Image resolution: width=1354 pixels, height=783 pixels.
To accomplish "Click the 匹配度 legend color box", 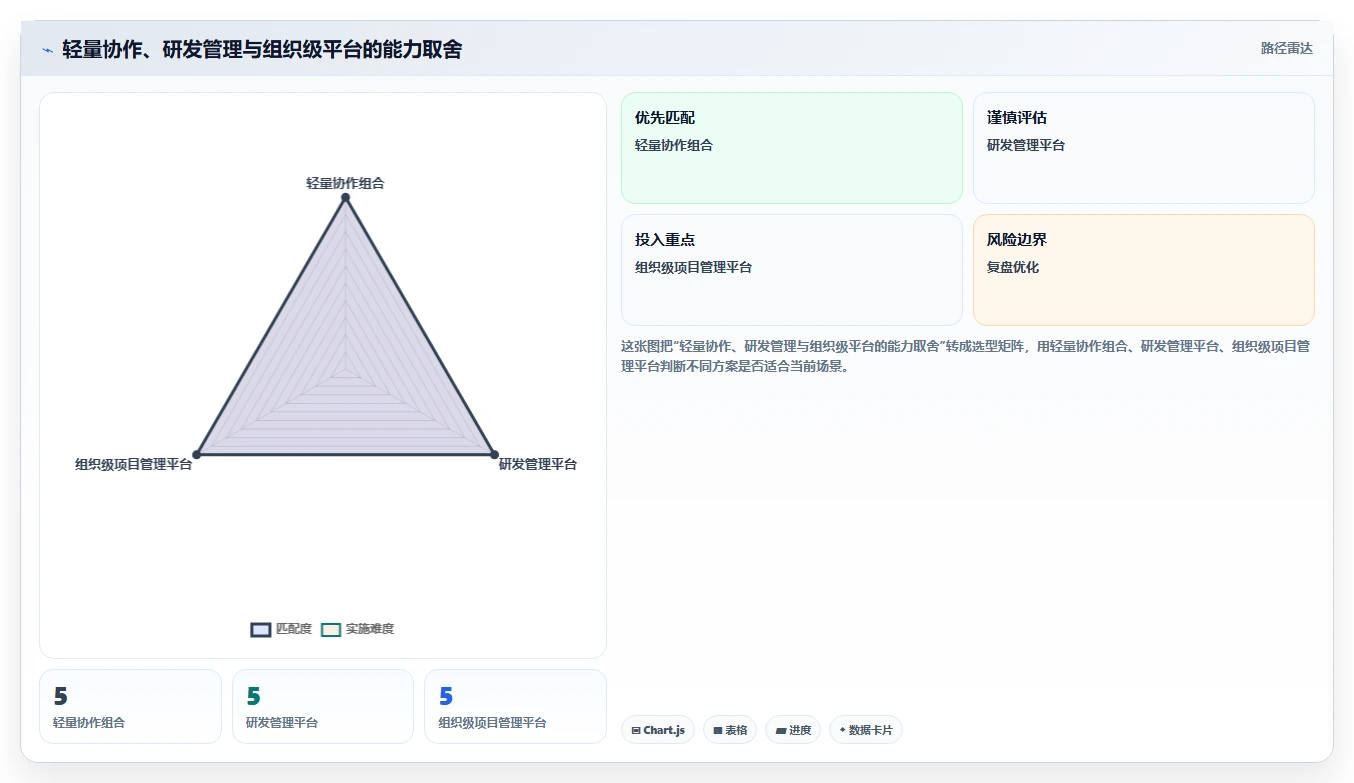I will coord(261,629).
